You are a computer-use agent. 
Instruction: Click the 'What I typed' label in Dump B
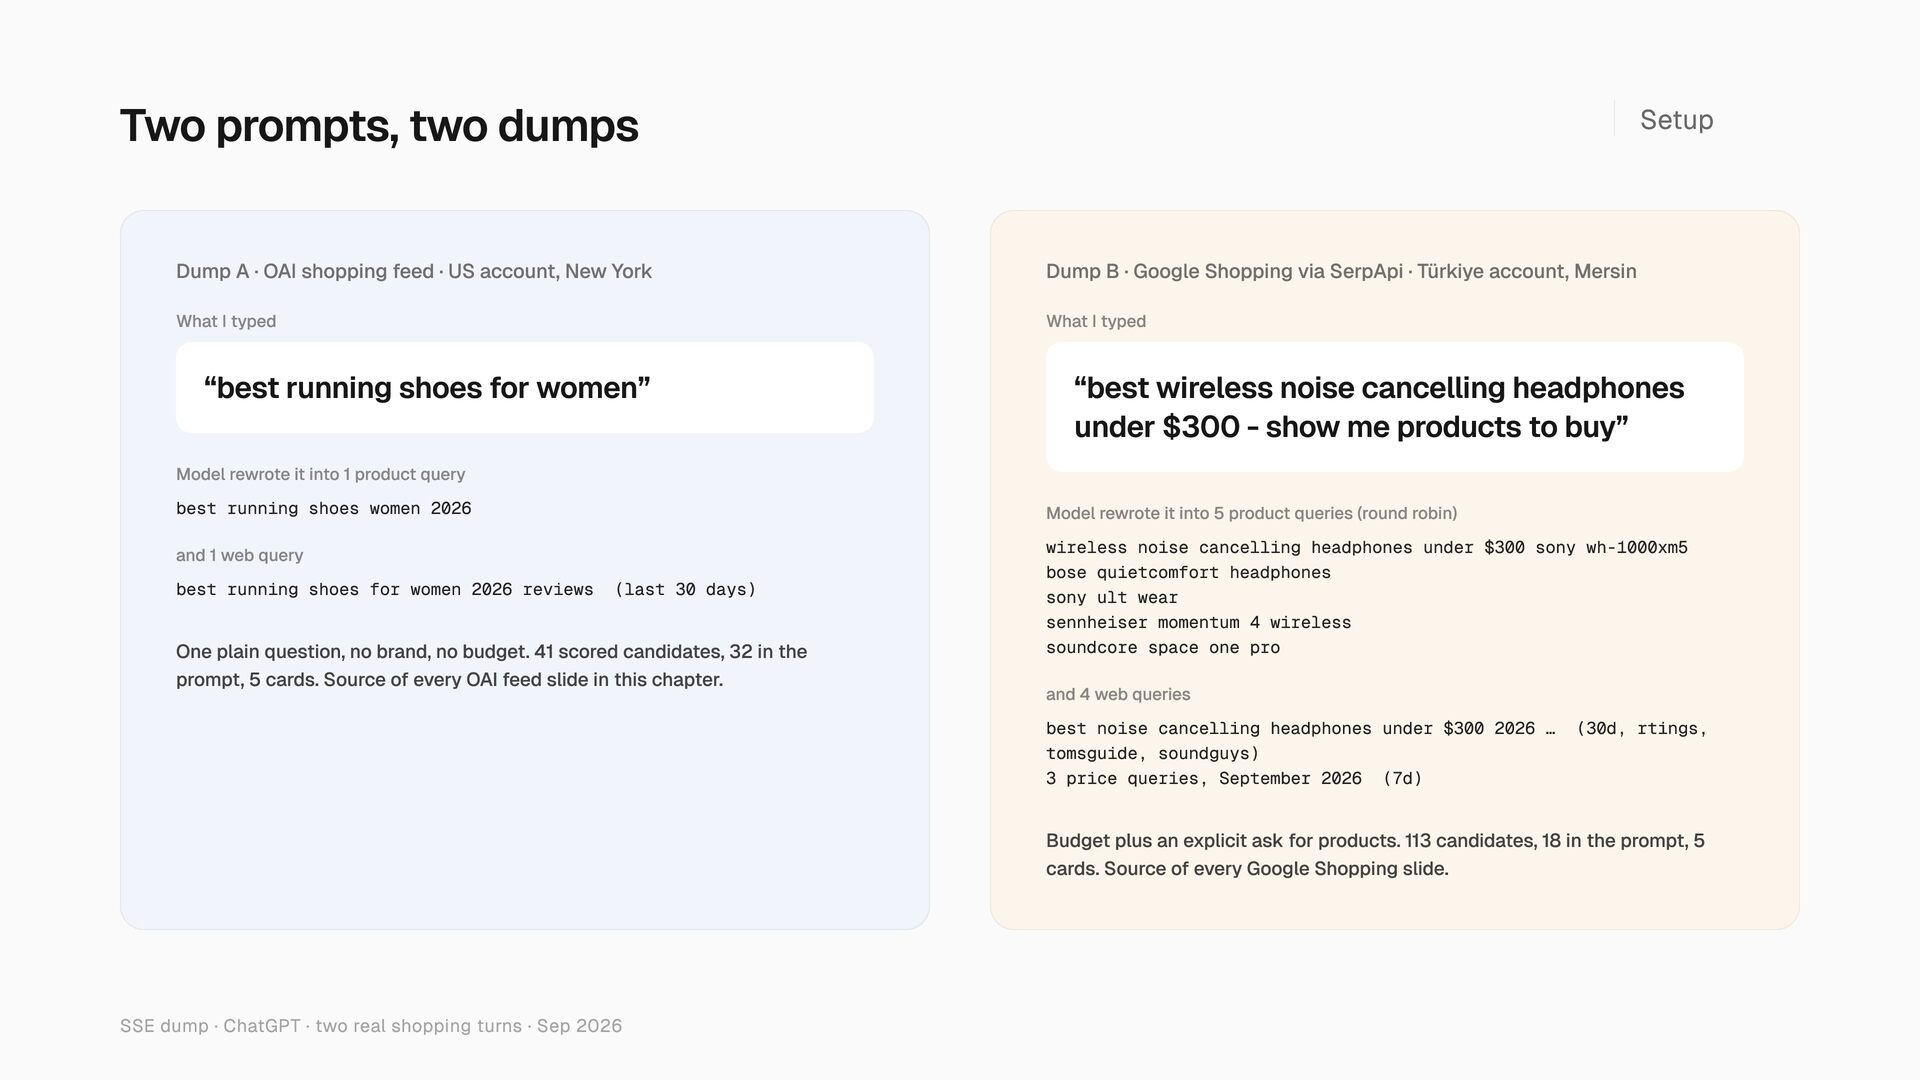(1096, 321)
